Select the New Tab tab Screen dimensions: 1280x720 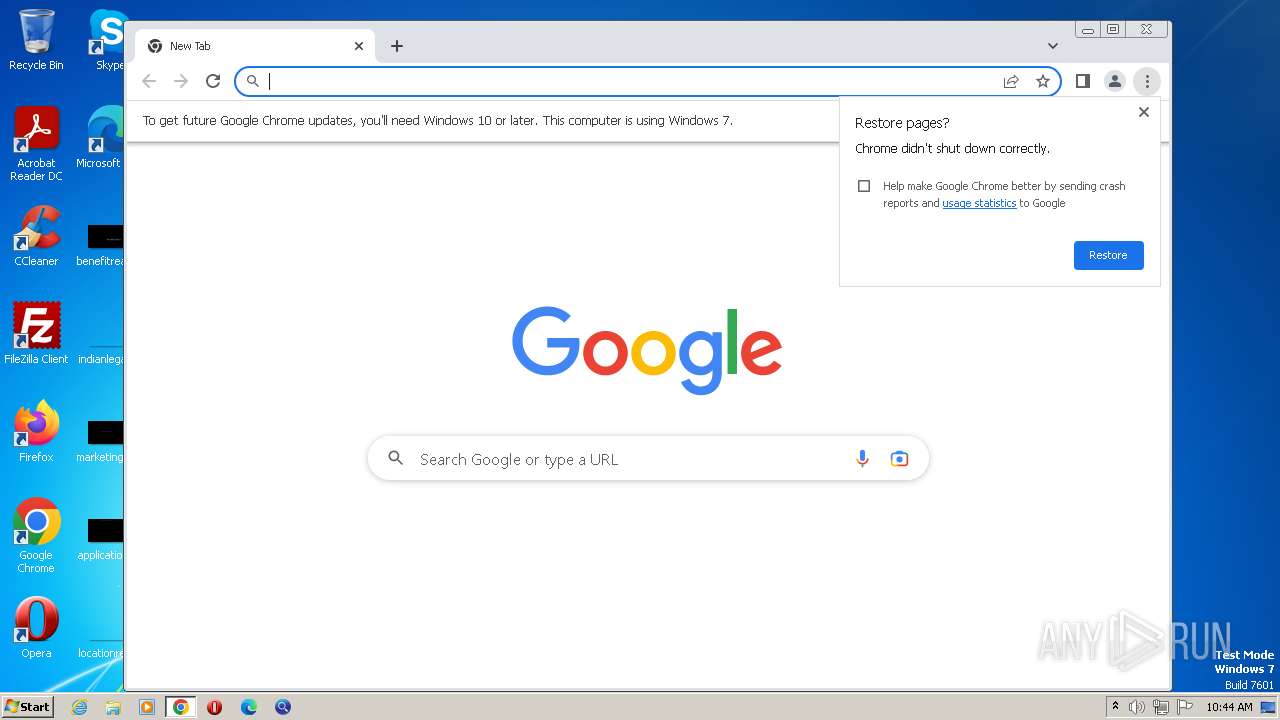pyautogui.click(x=255, y=46)
